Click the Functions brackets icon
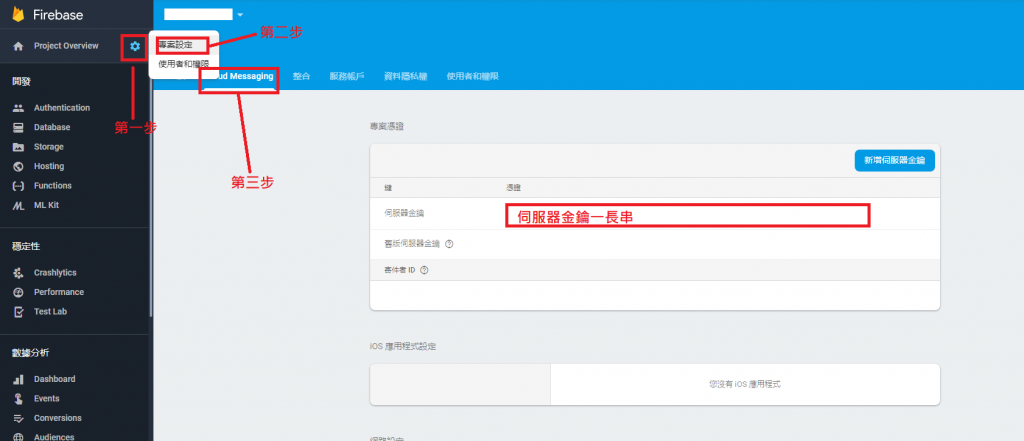Screen dimensions: 1024x441 pyautogui.click(x=18, y=186)
